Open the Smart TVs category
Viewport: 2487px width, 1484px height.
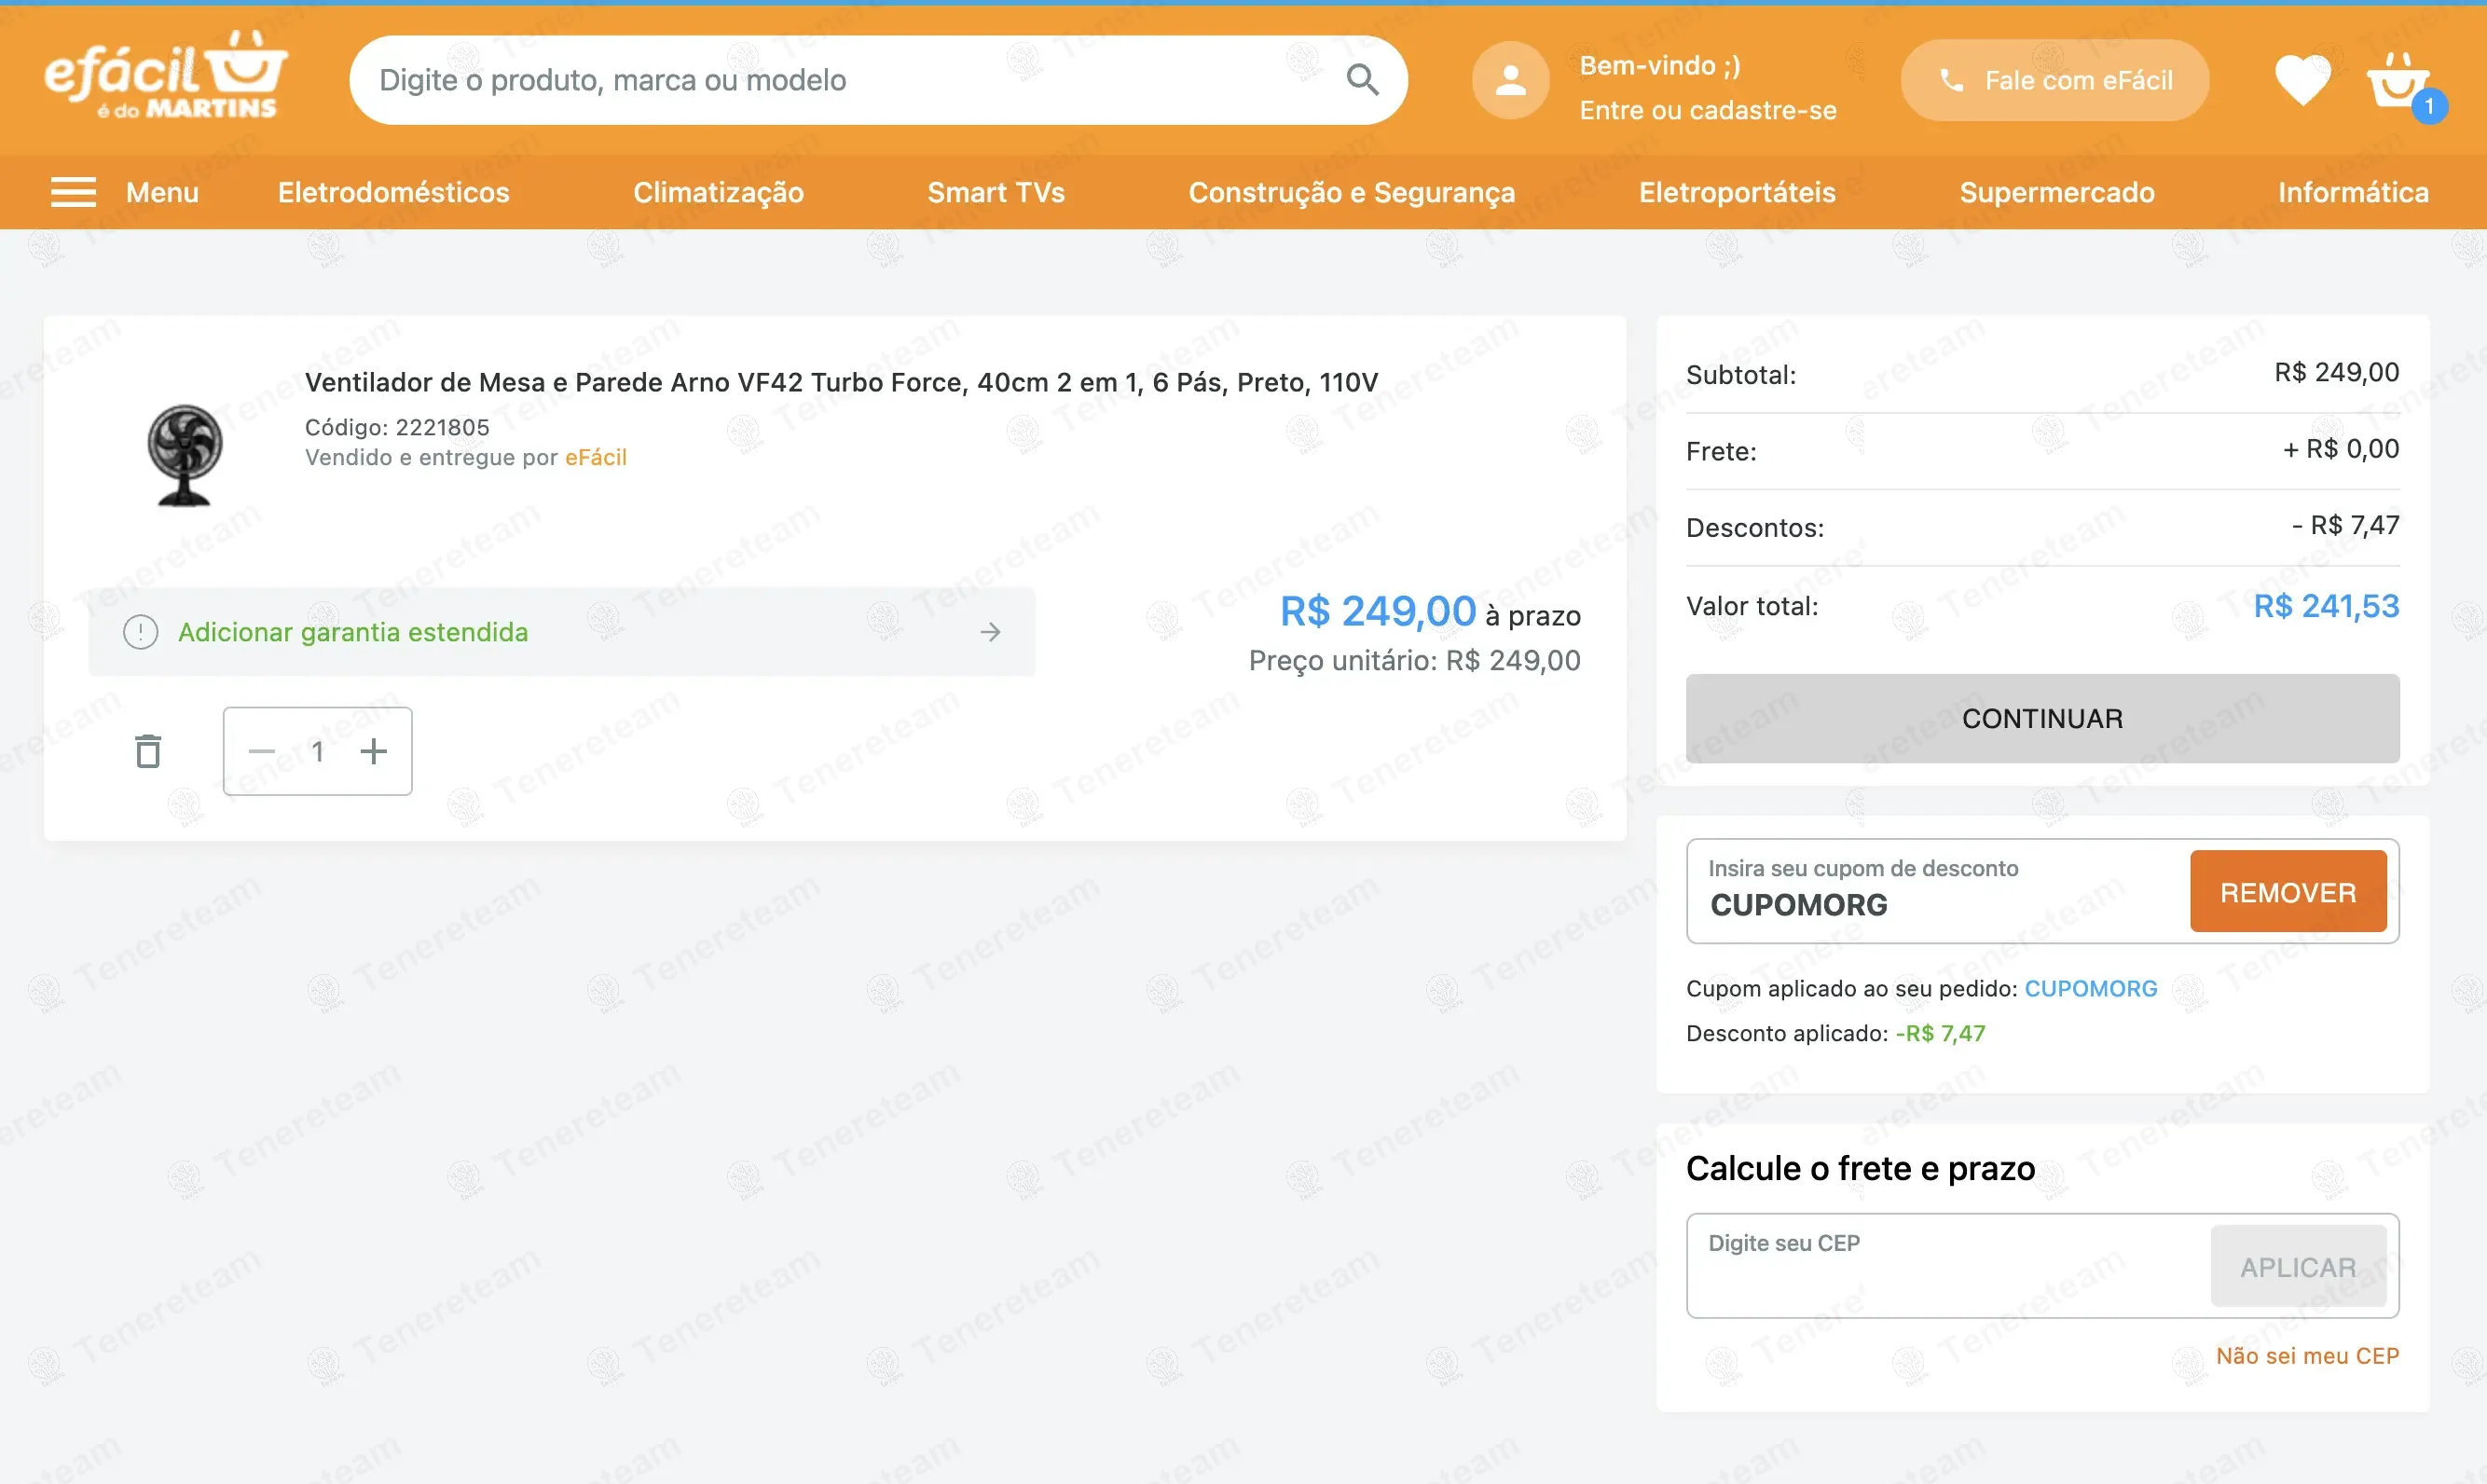pos(995,192)
